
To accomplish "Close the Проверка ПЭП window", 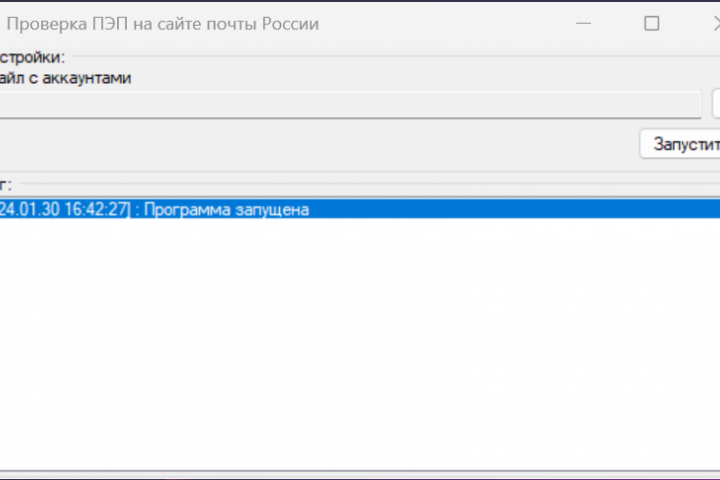I will pos(716,23).
